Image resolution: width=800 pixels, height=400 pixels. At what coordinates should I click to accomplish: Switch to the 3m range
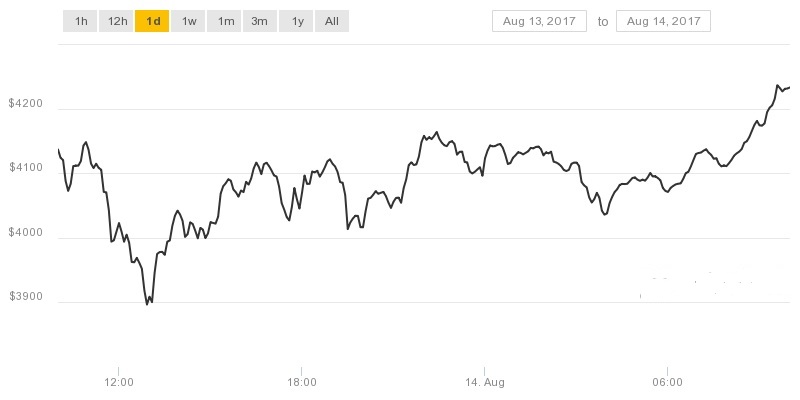click(260, 21)
